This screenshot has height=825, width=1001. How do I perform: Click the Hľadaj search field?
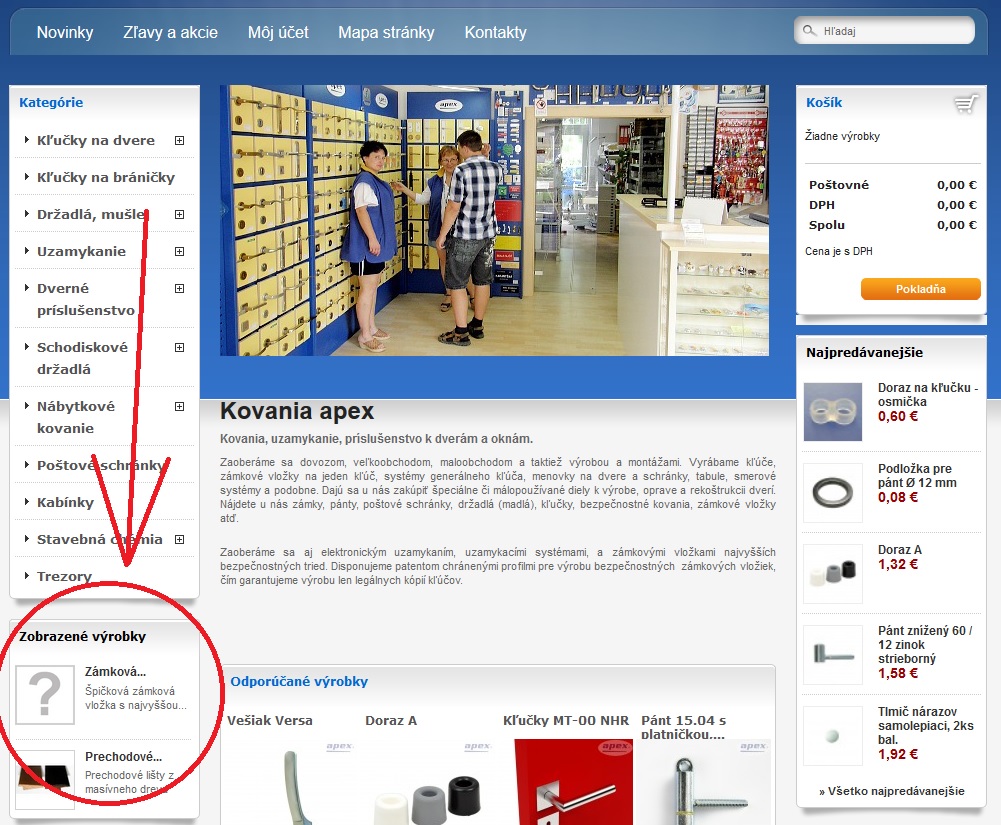(884, 31)
